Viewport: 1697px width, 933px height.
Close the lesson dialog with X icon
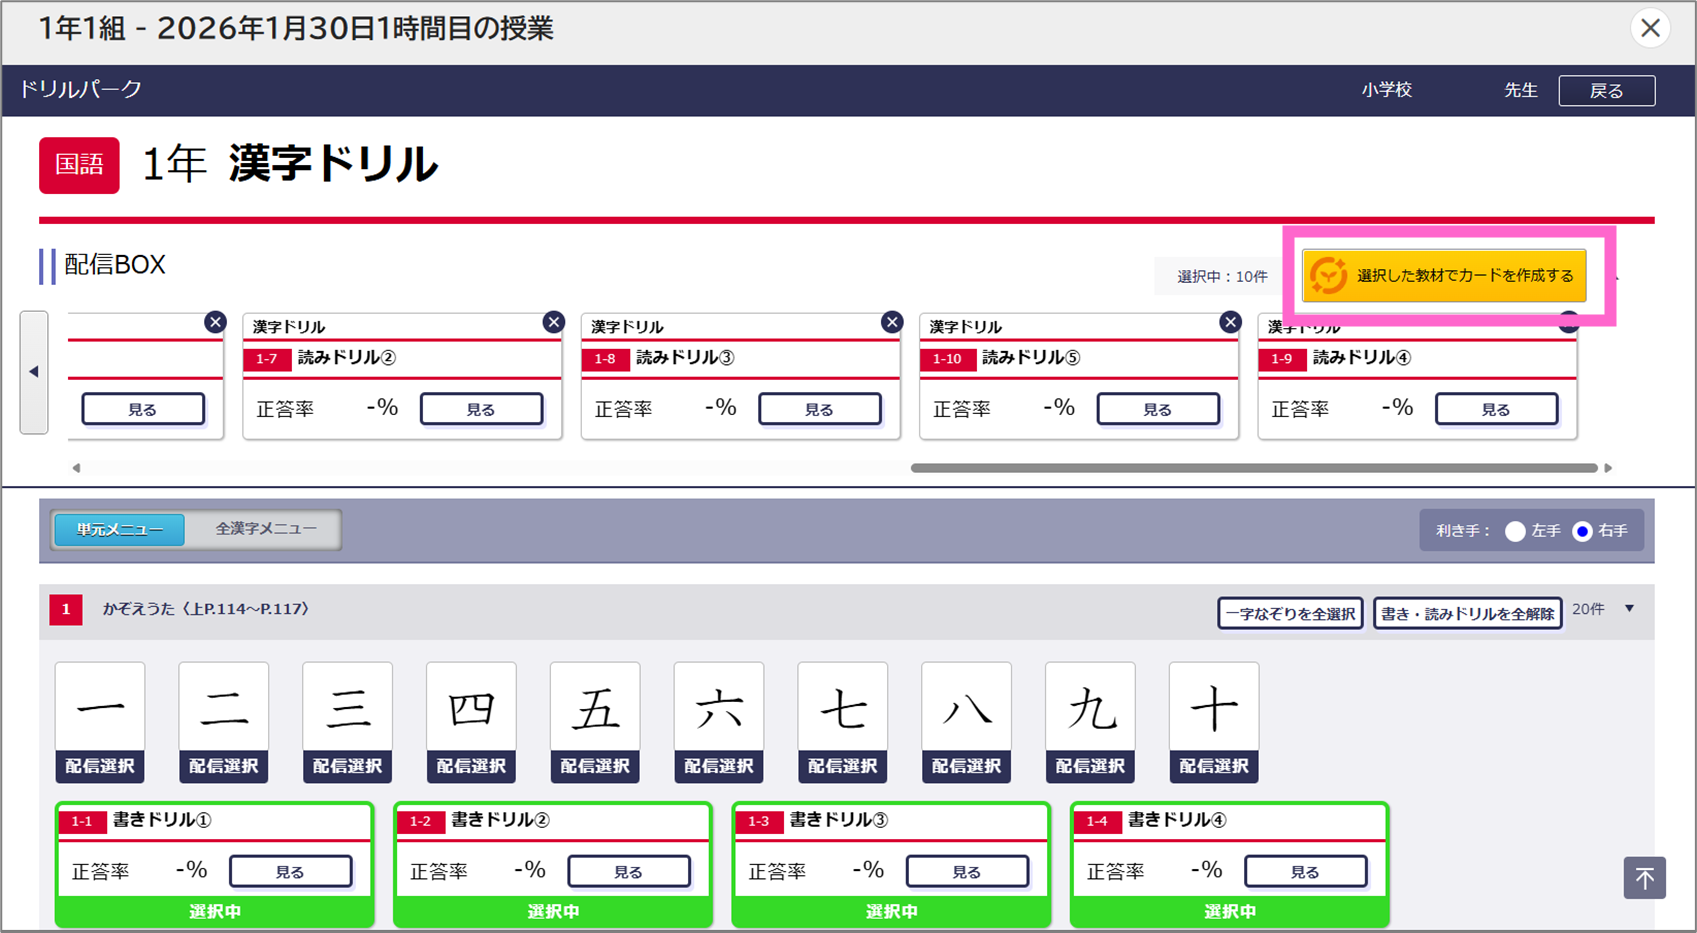point(1650,28)
